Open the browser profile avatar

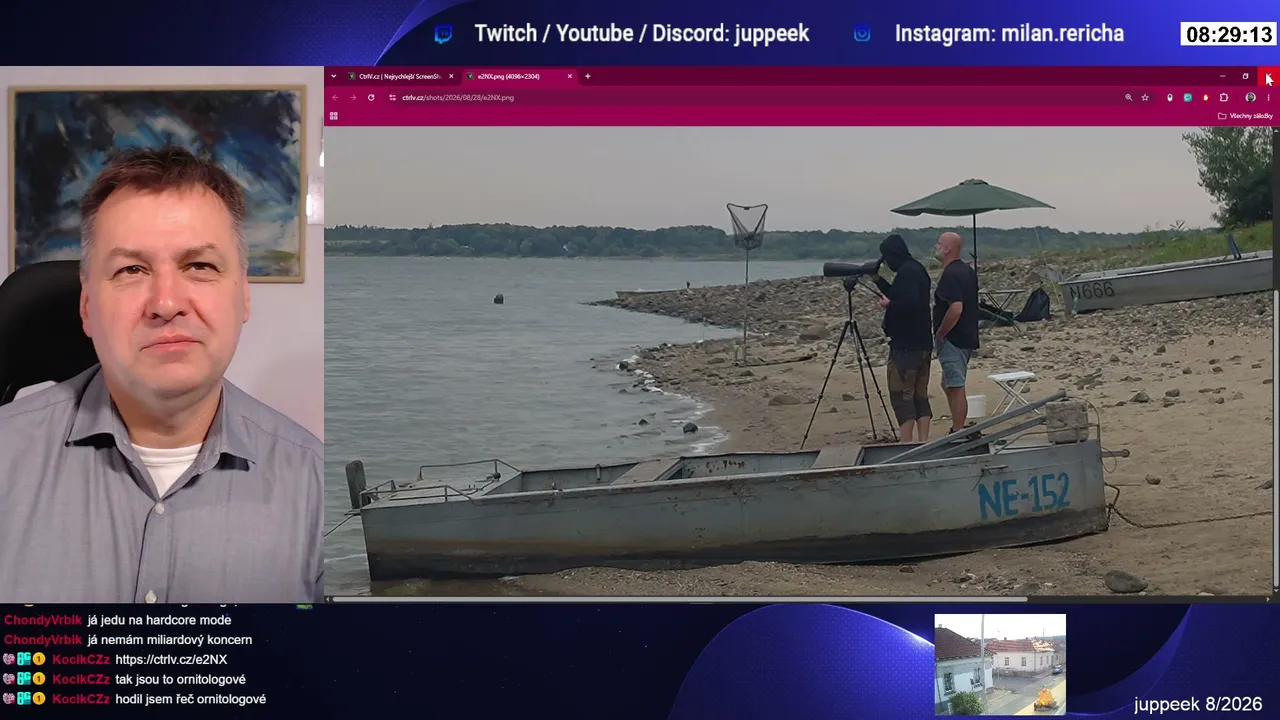(x=1250, y=98)
